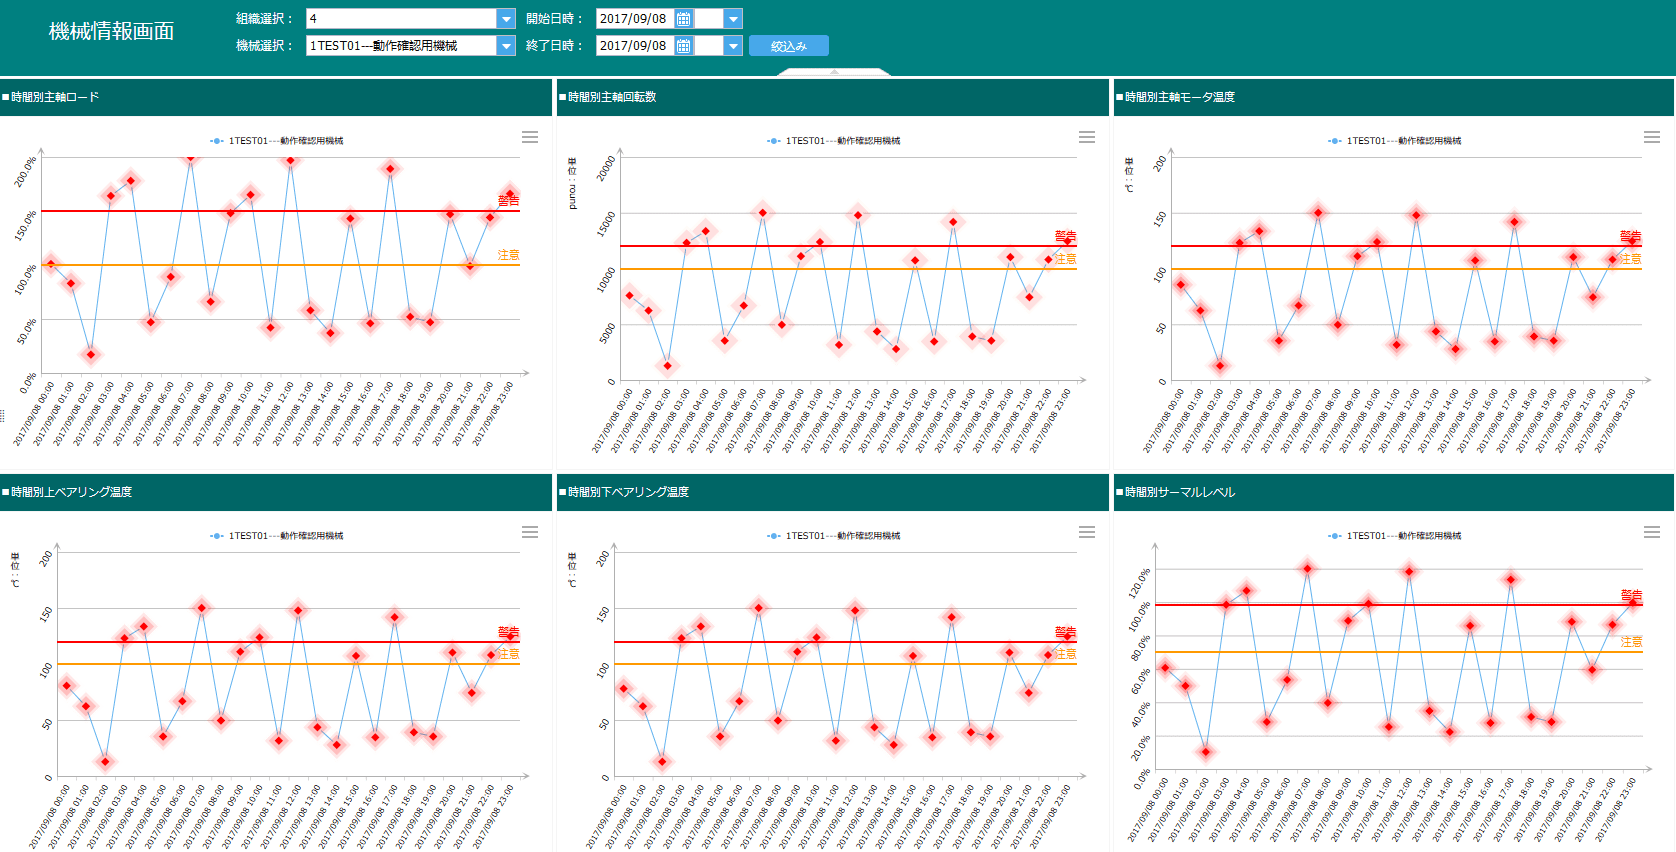Open chart menu for 時間別下ベアリング温度
The image size is (1676, 852).
point(1087,532)
